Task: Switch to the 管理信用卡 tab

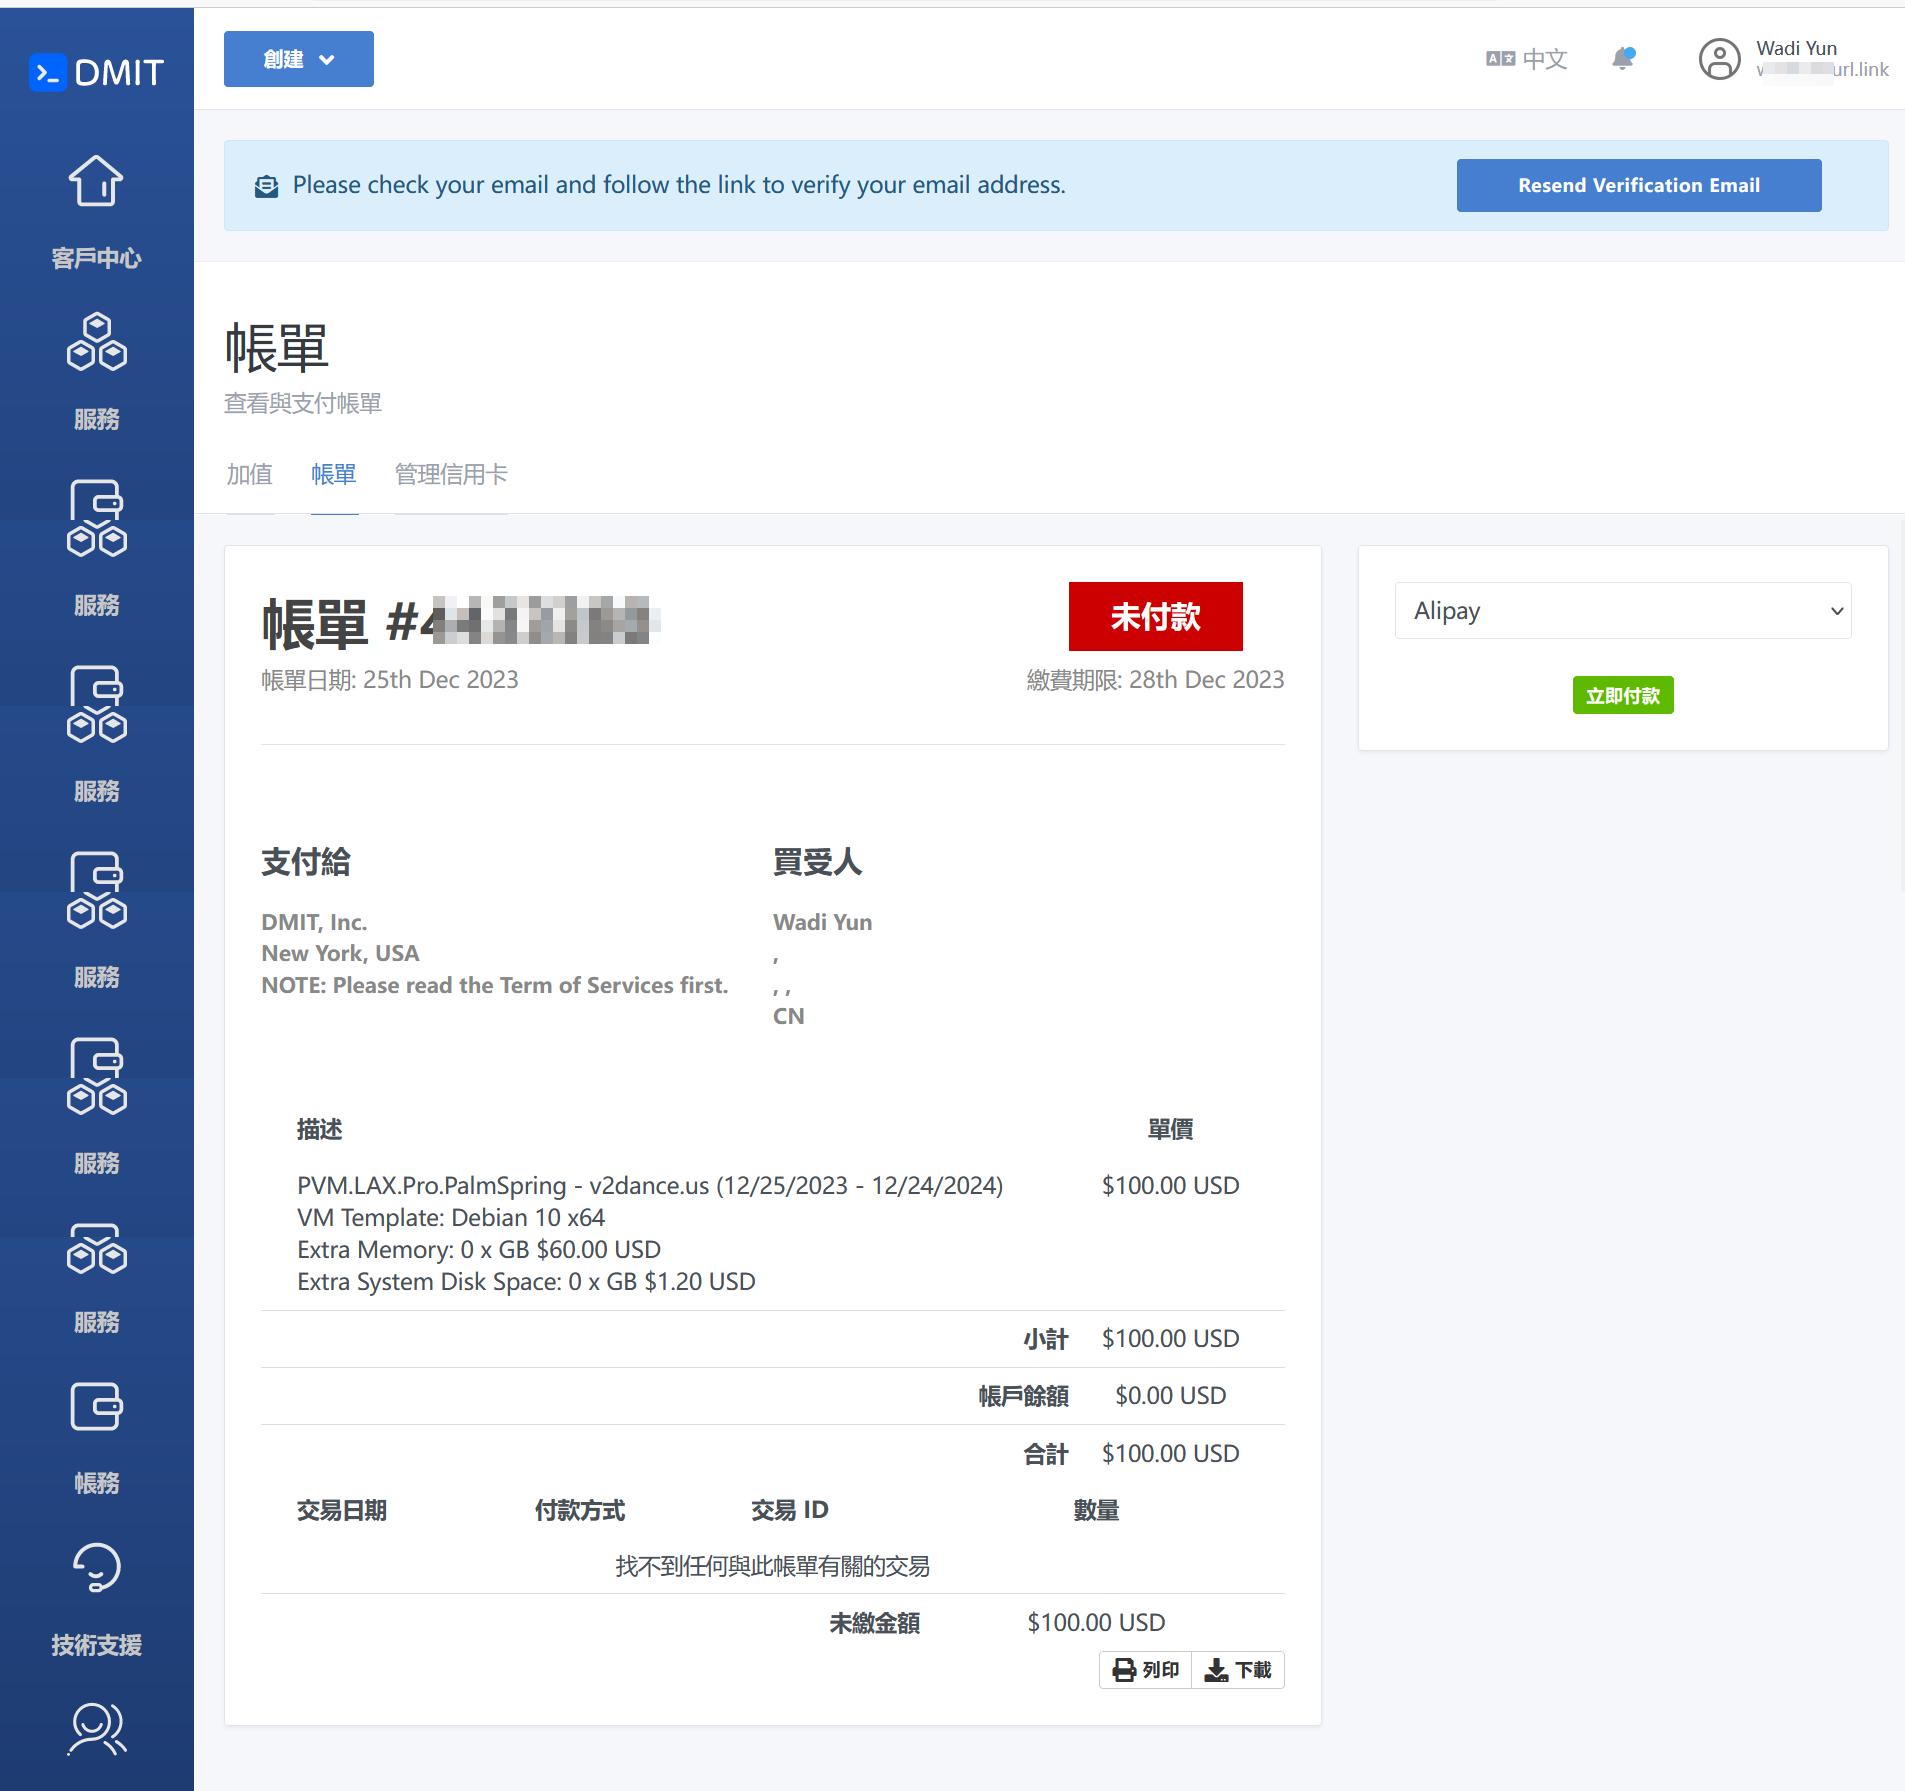Action: click(x=451, y=474)
